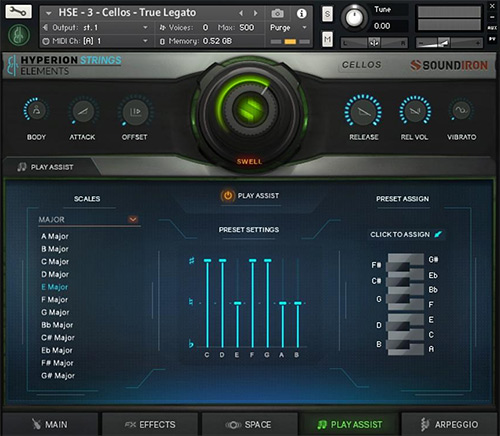The height and width of the screenshot is (436, 500).
Task: Select the Eb Major scale
Action: pos(57,350)
